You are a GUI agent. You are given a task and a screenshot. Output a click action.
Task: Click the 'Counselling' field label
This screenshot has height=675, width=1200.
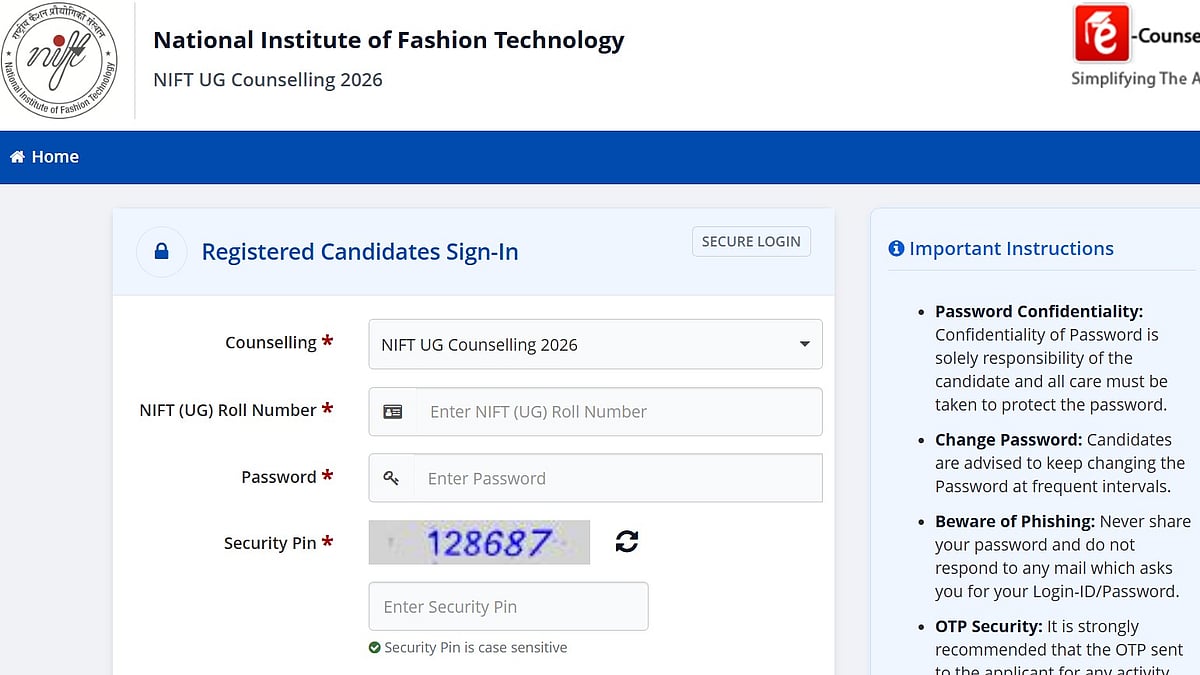[271, 342]
